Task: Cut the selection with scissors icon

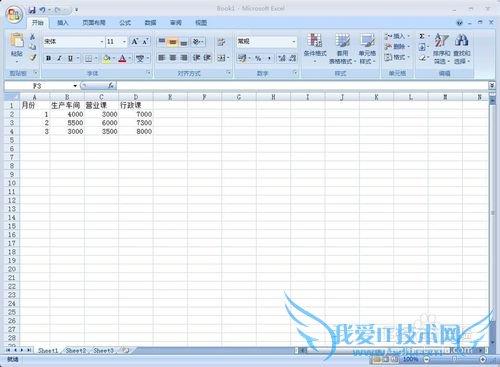Action: 33,37
